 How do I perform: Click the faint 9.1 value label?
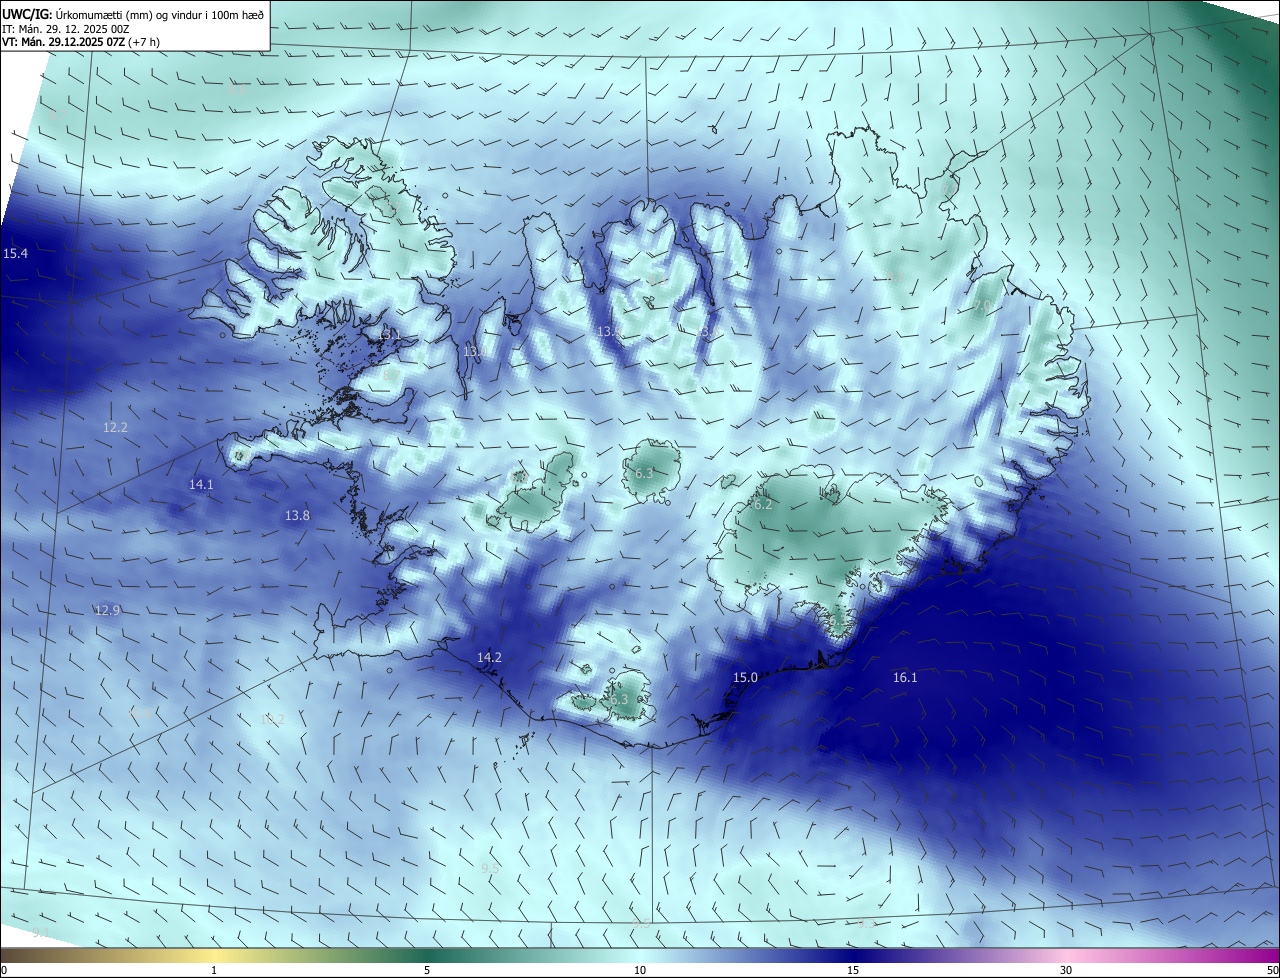[x=40, y=932]
